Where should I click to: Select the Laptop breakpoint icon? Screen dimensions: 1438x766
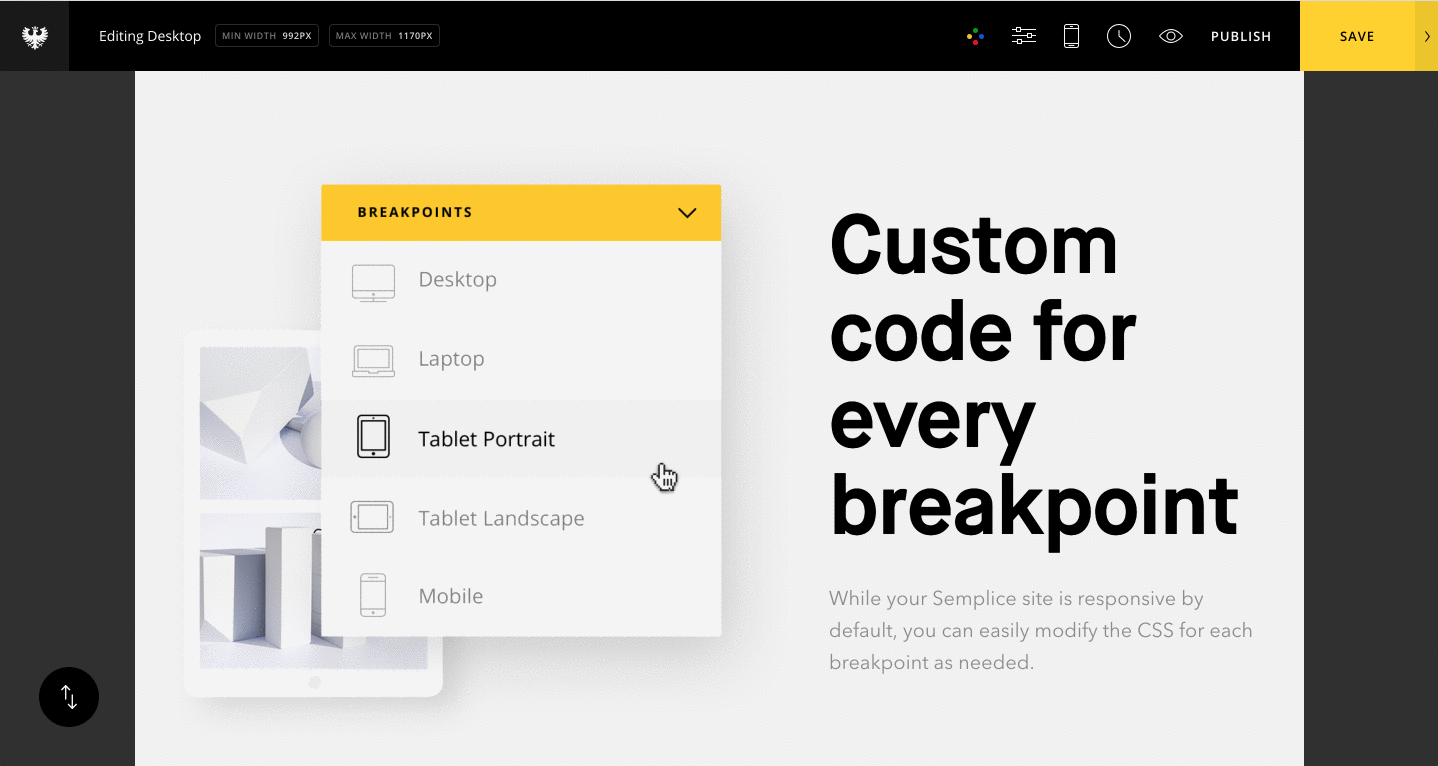[372, 358]
